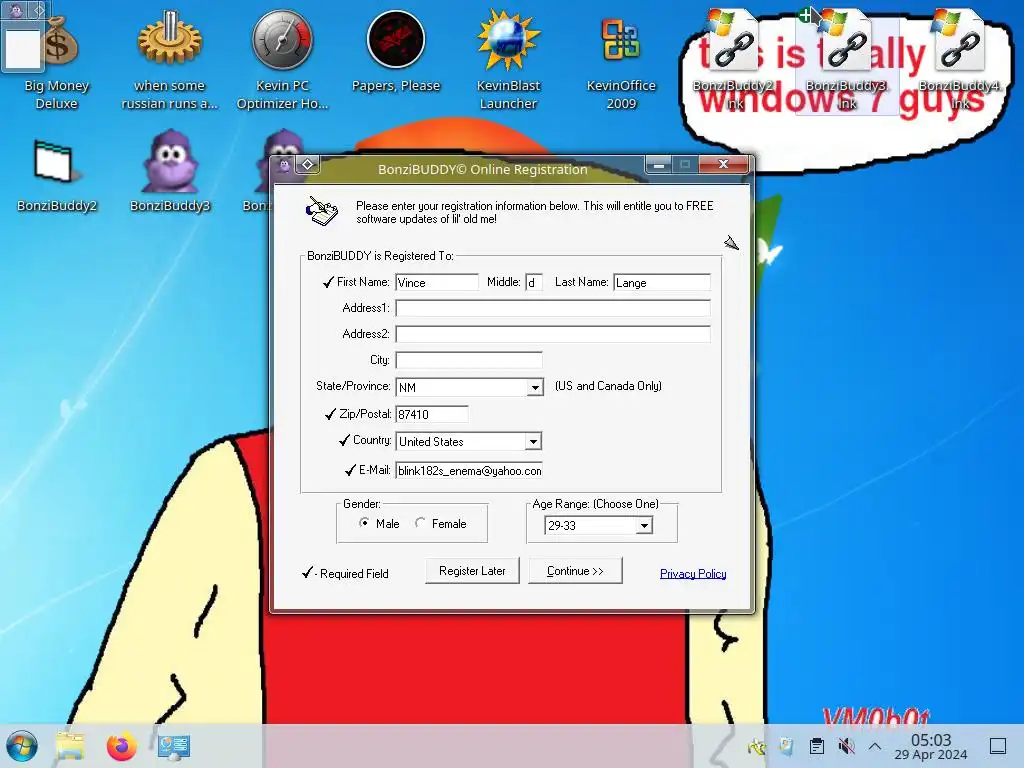Click the Bonzi icon in dialog title bar
Screen dimensions: 1024x768
[284, 165]
